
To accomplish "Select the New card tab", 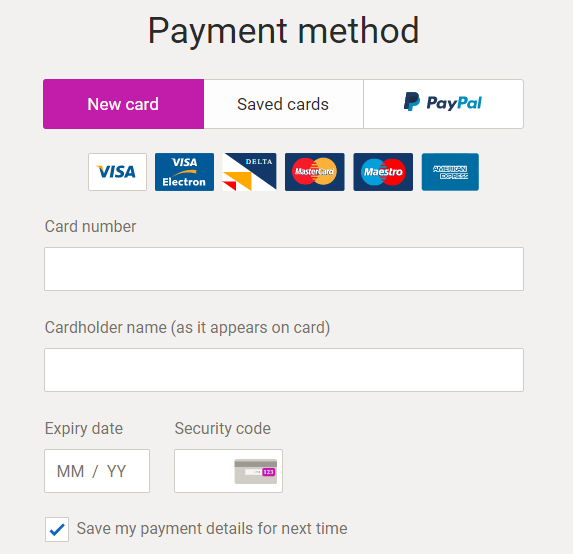I will 124,104.
